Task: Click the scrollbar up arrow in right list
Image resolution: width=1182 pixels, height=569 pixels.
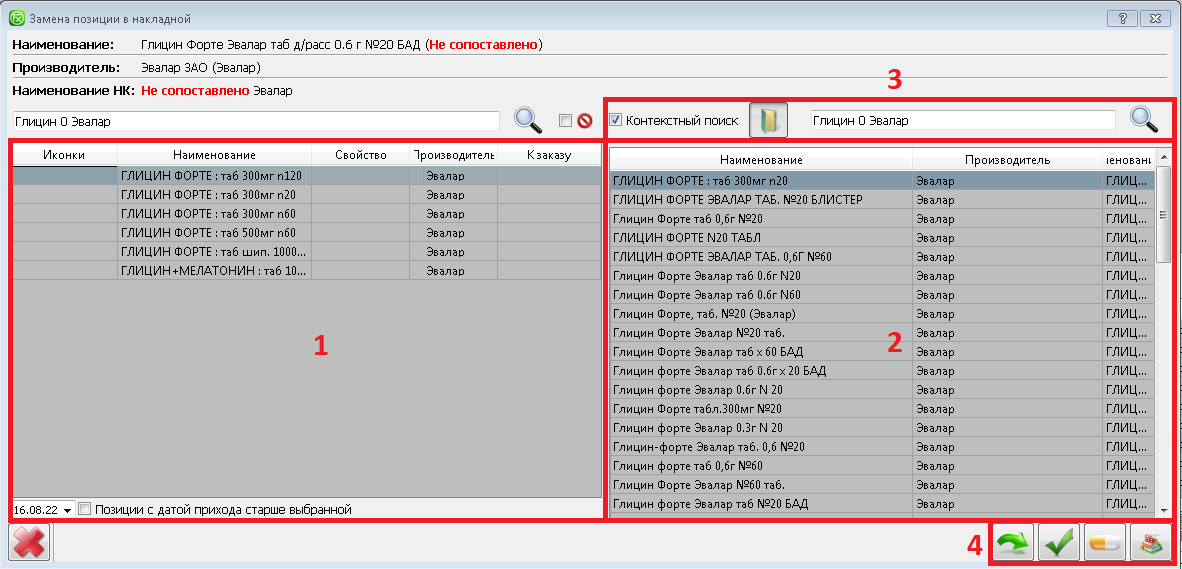Action: [x=1163, y=157]
